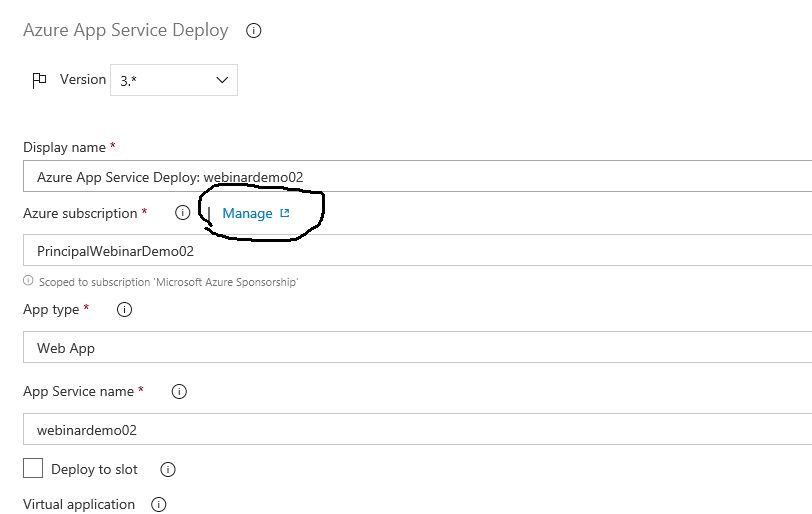
Task: Click info icon by Scoped to subscription note
Action: click(x=28, y=281)
